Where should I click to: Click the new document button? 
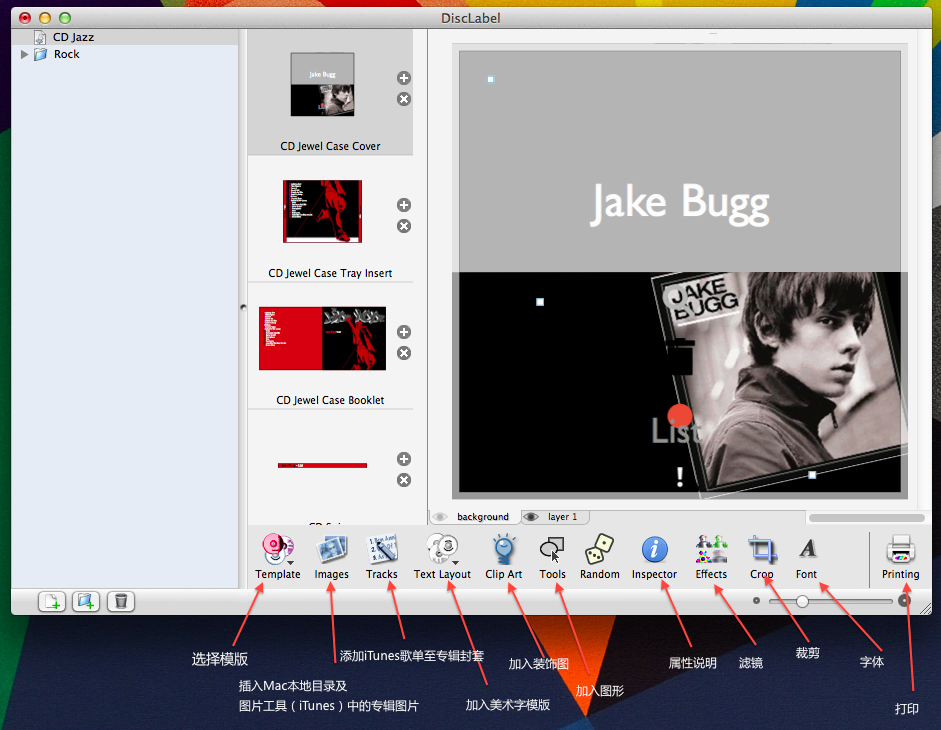click(x=52, y=601)
